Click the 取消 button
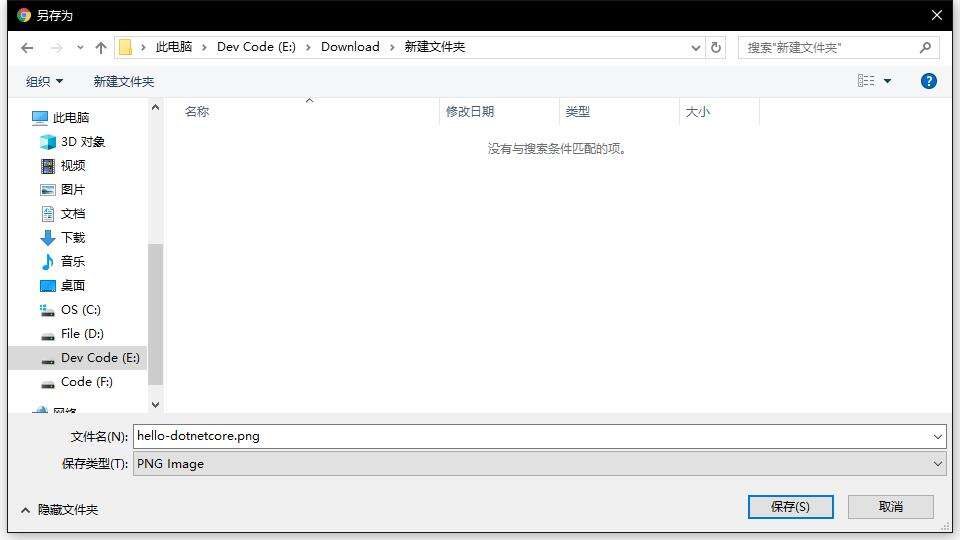 [x=890, y=507]
